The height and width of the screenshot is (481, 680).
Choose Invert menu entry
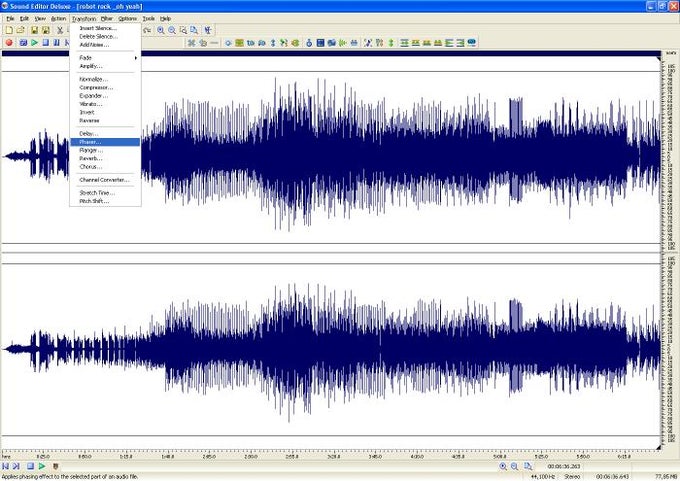[x=105, y=112]
